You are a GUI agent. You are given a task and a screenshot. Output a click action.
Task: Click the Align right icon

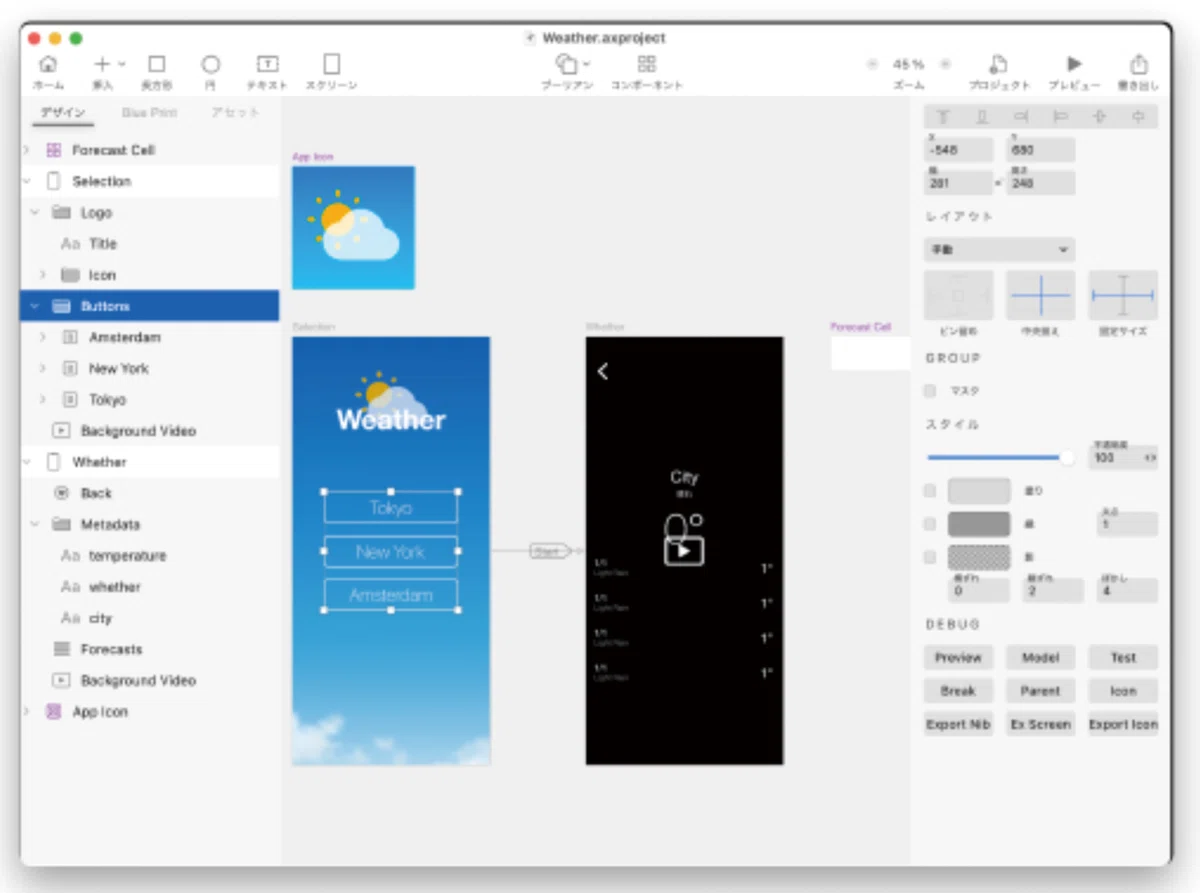pos(1021,117)
